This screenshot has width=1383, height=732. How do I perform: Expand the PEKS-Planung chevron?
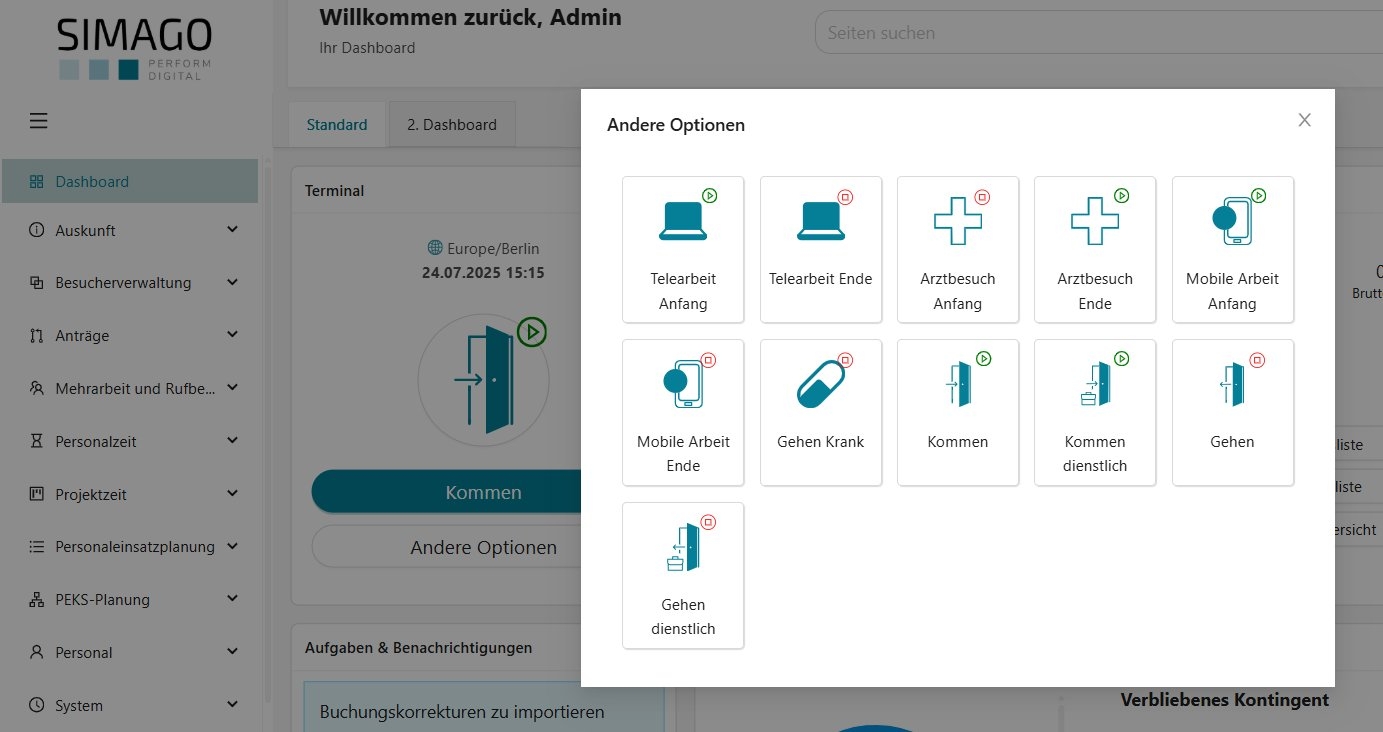233,600
